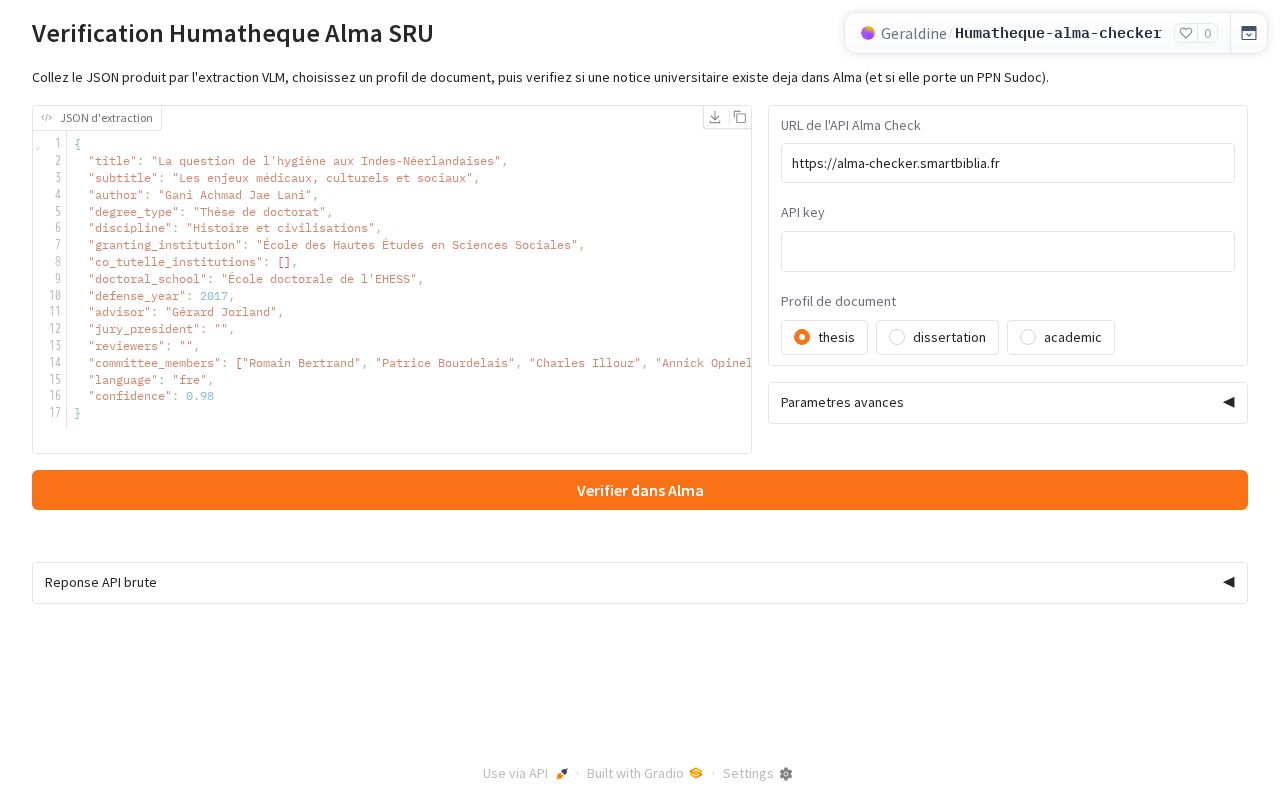1280x800 pixels.
Task: Click the "author" Gani Achmad Jae Lani line
Action: coord(203,195)
